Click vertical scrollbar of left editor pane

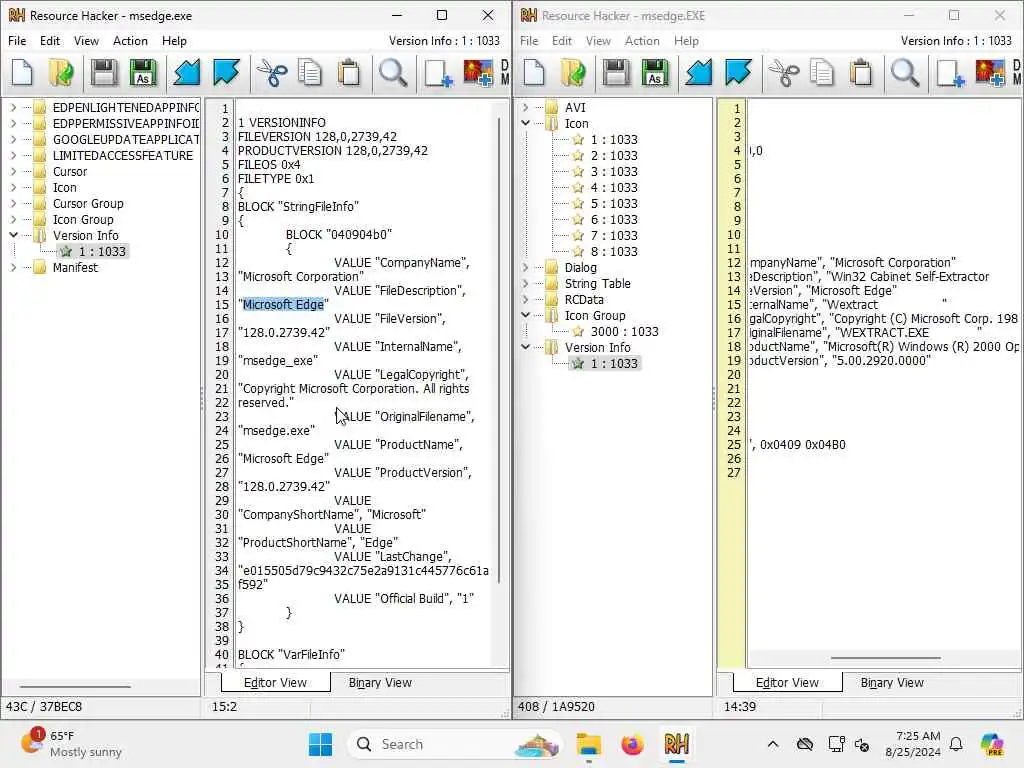pyautogui.click(x=500, y=349)
